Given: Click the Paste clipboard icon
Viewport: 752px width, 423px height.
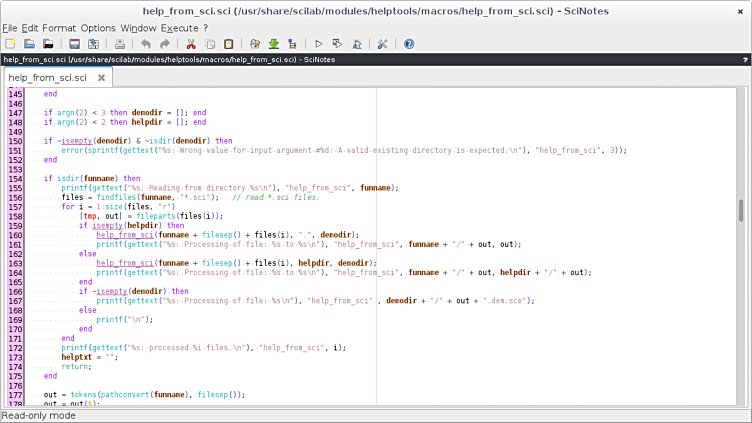Looking at the screenshot, I should [x=229, y=44].
